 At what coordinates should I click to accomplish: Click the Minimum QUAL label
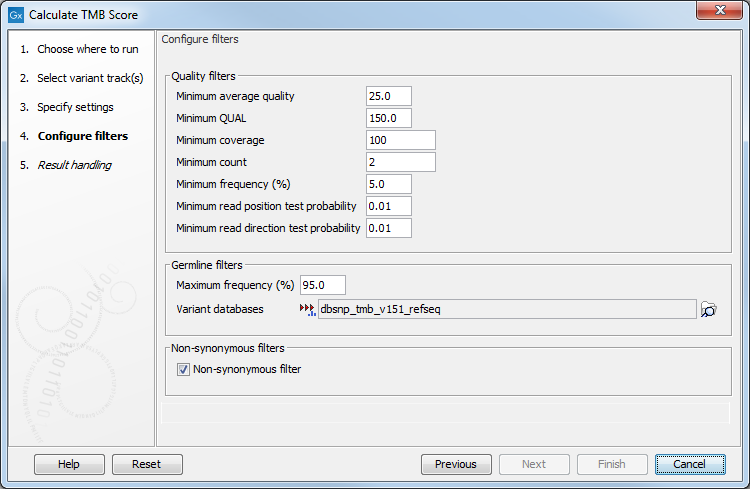point(211,118)
